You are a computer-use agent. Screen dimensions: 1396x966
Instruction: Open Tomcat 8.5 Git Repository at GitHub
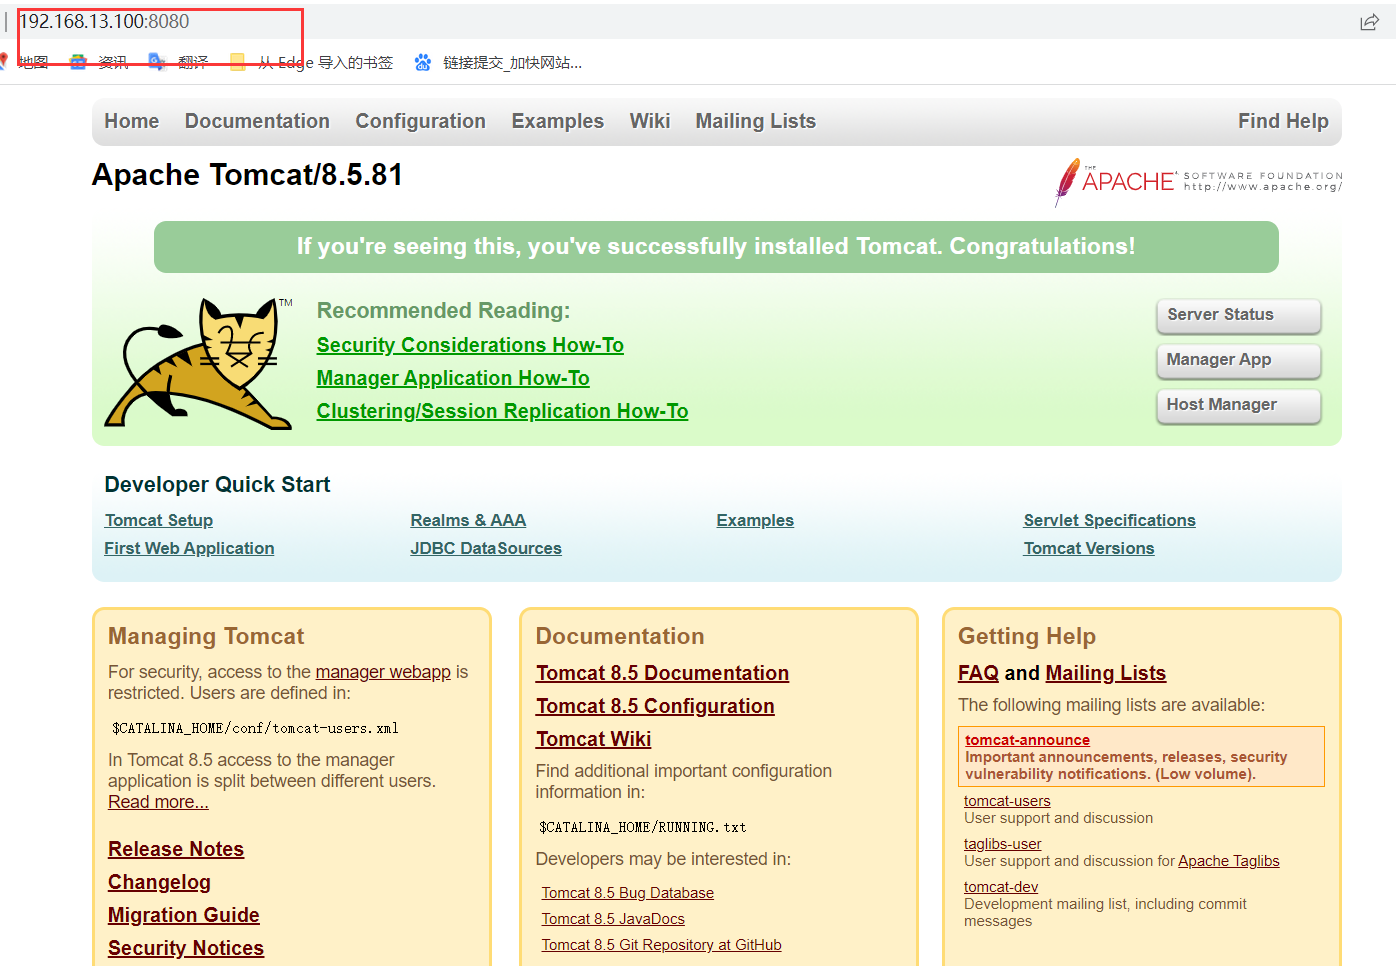point(662,945)
